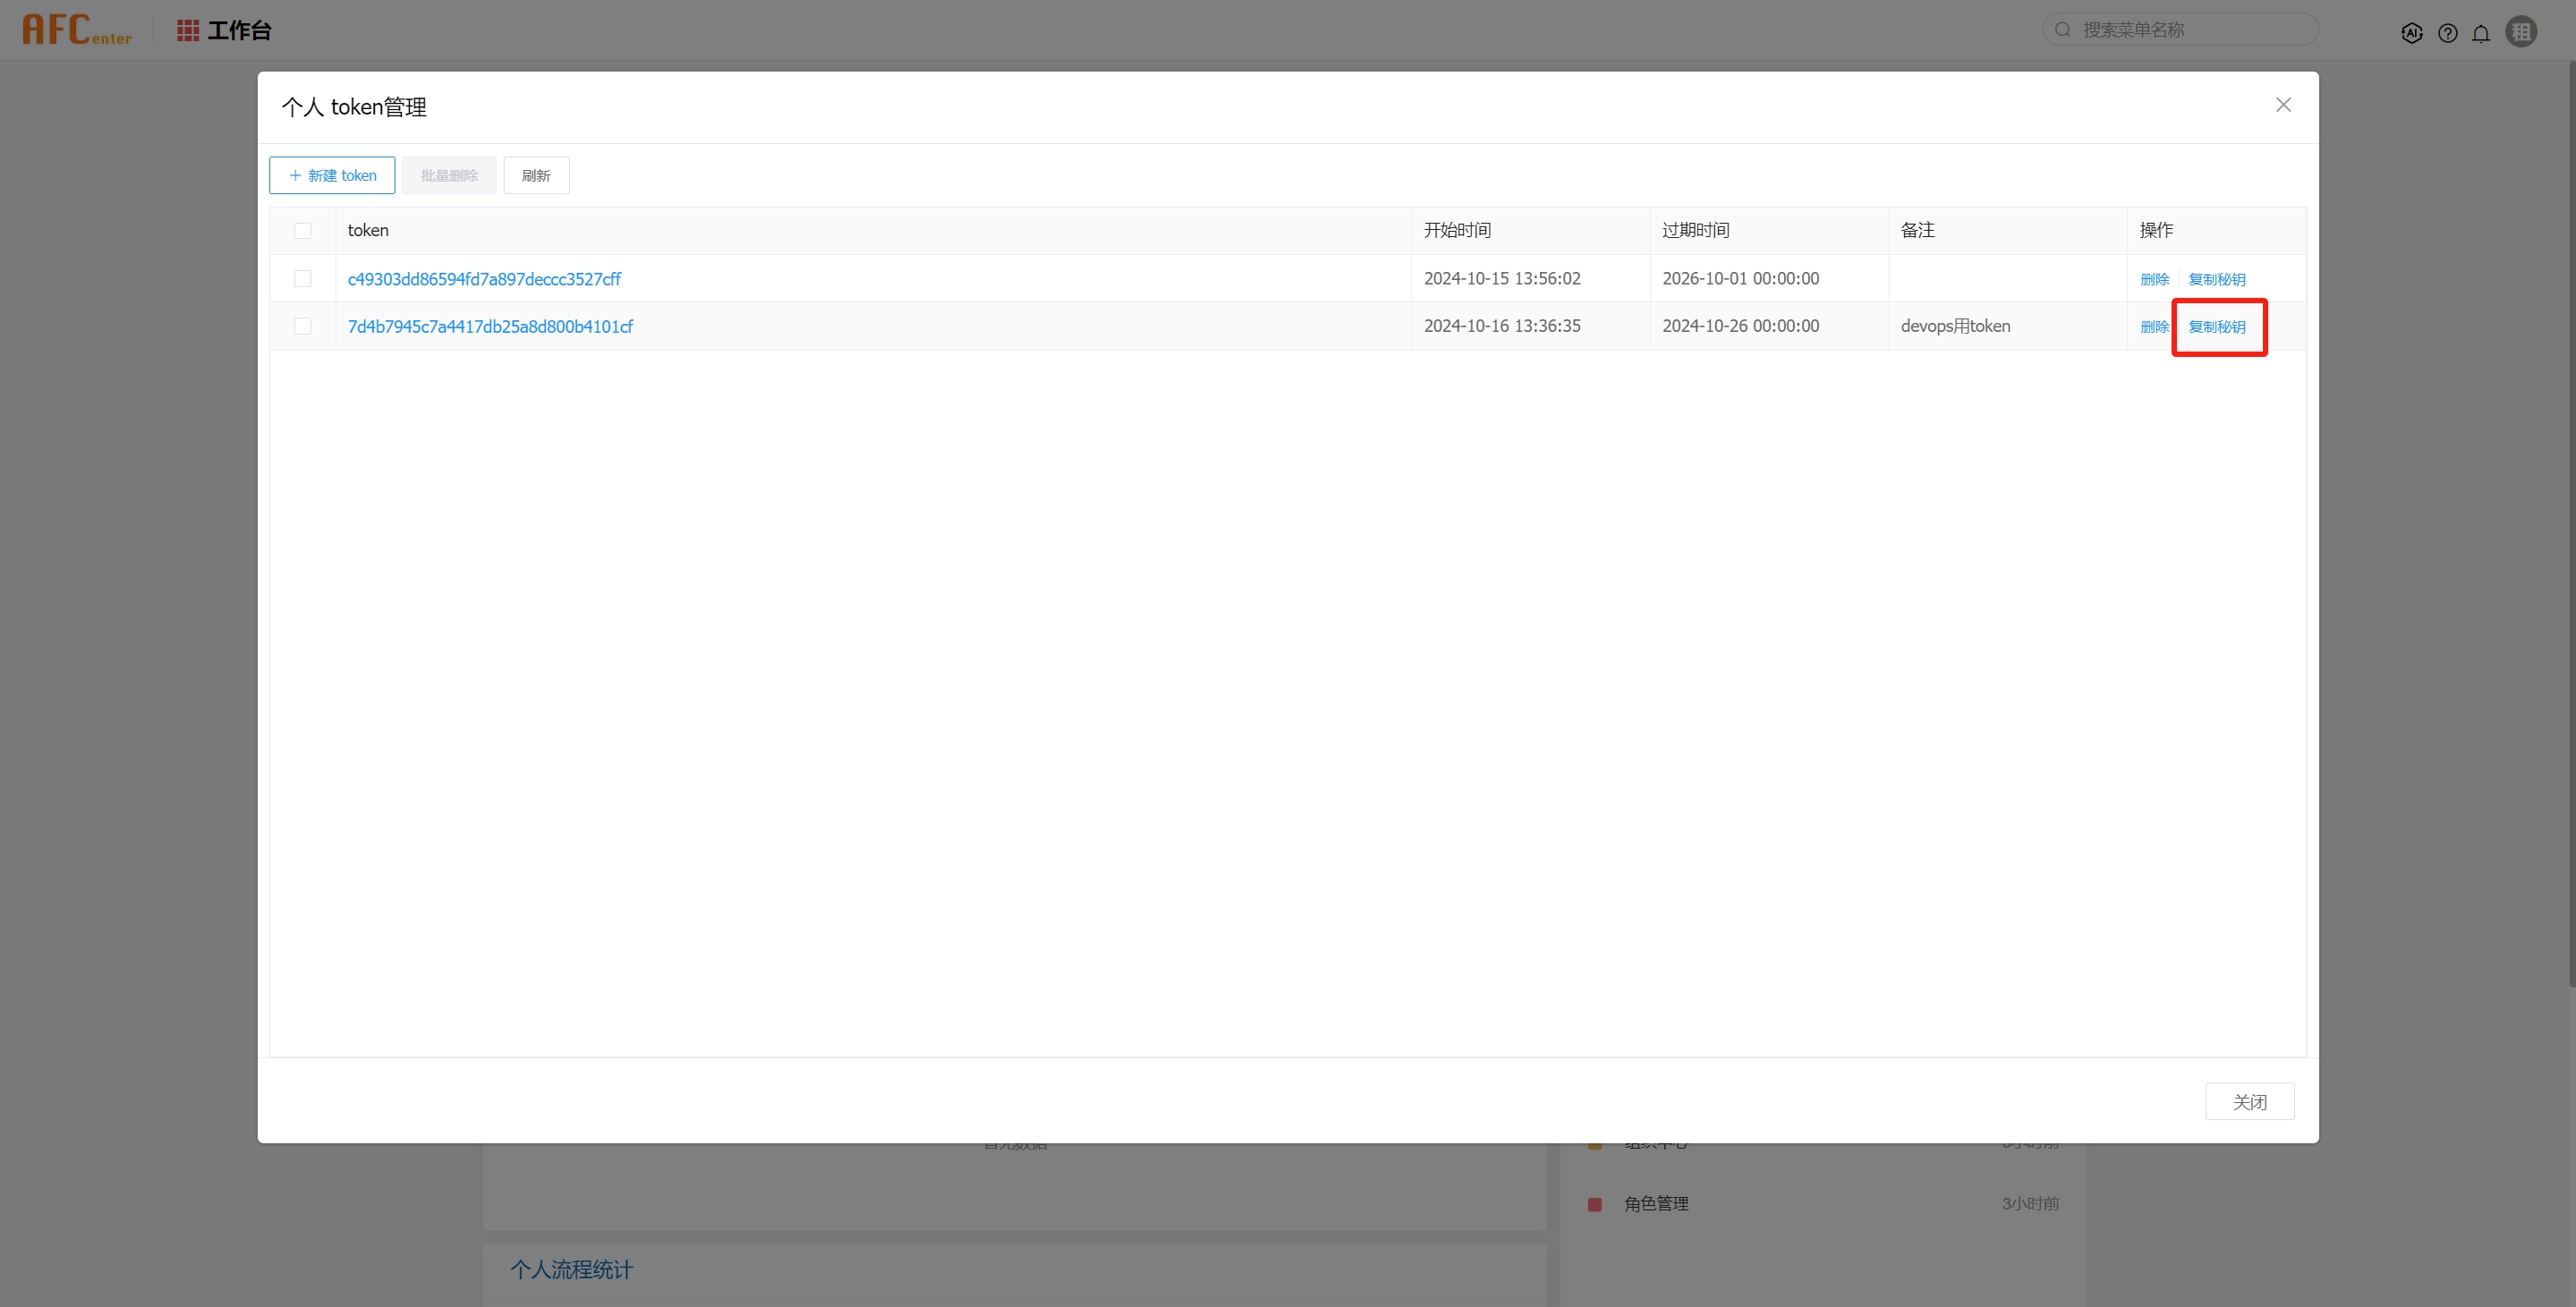Click the 关闭 button at dialog bottom
This screenshot has height=1307, width=2576.
pos(2249,1101)
